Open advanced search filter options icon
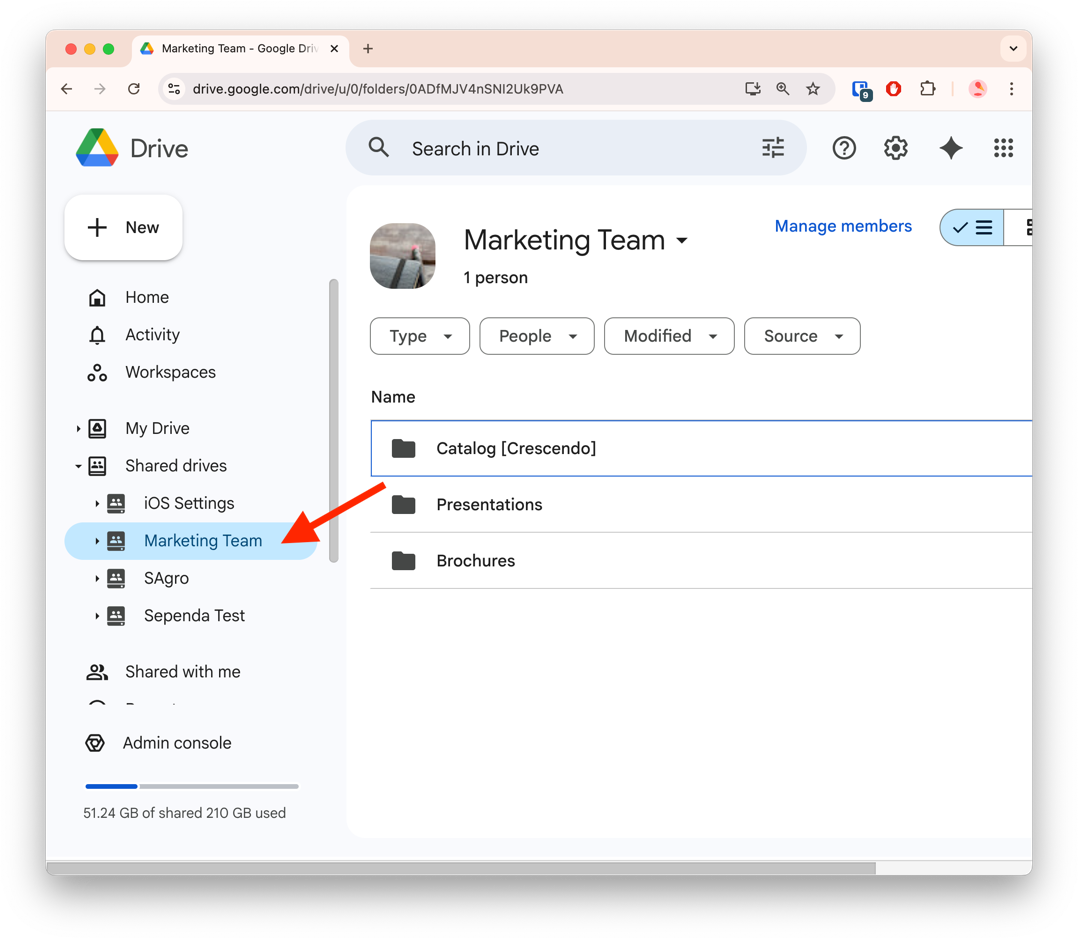The width and height of the screenshot is (1078, 938). pos(773,148)
